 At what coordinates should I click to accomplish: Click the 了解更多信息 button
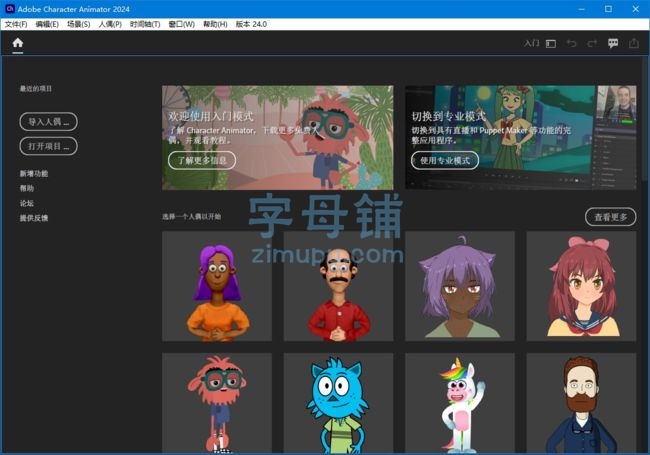point(202,160)
